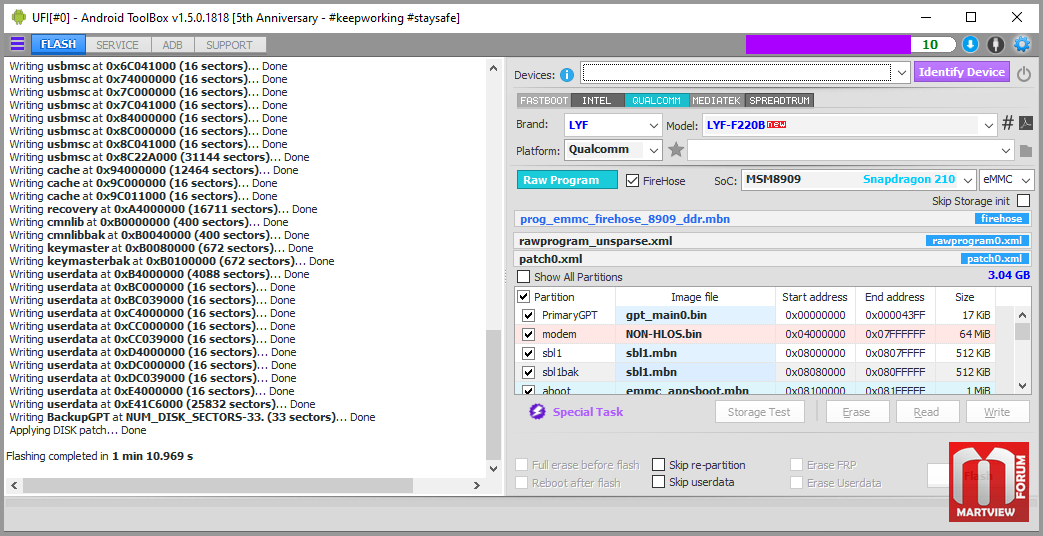Click the NON-HLOS.bin image file cell

[x=695, y=334]
